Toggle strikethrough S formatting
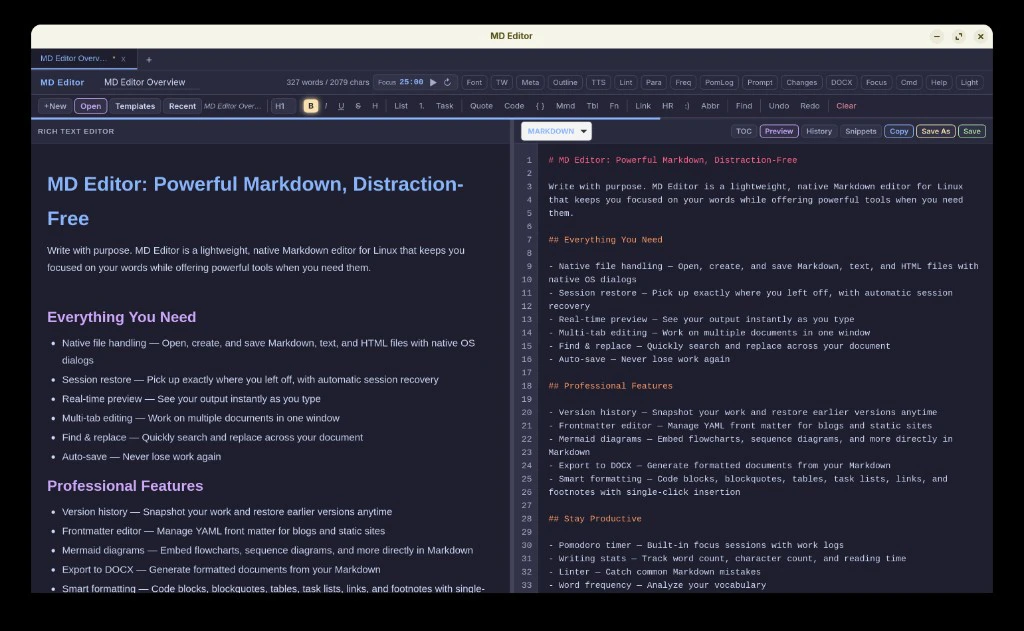This screenshot has height=631, width=1024. [358, 106]
